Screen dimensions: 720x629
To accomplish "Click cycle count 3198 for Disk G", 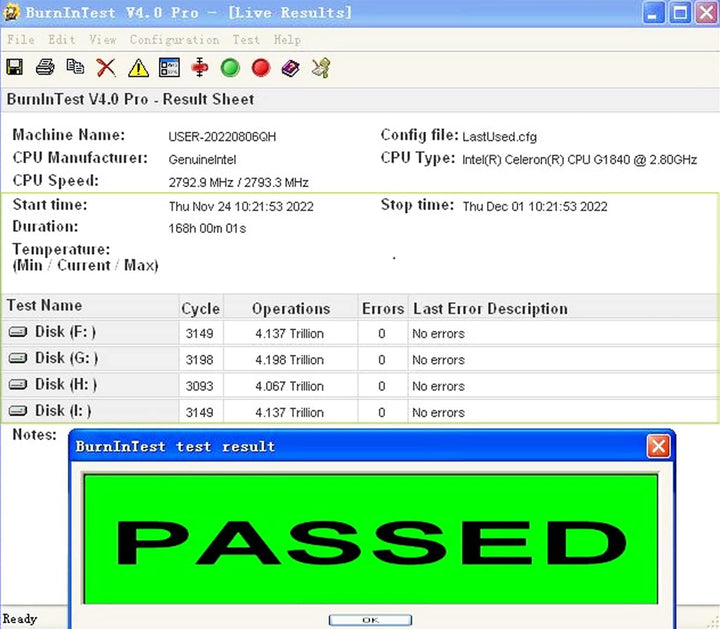I will tap(199, 360).
